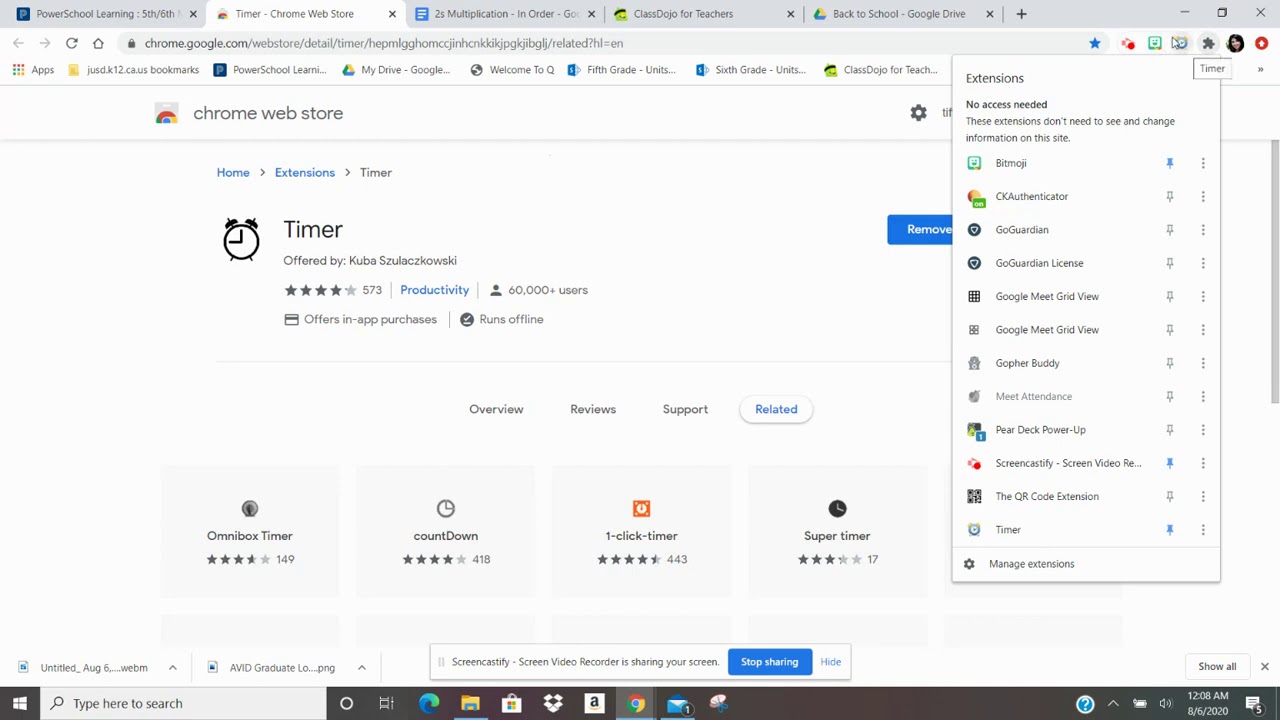1280x720 pixels.
Task: Open more options for Meet Attendance
Action: (1203, 397)
